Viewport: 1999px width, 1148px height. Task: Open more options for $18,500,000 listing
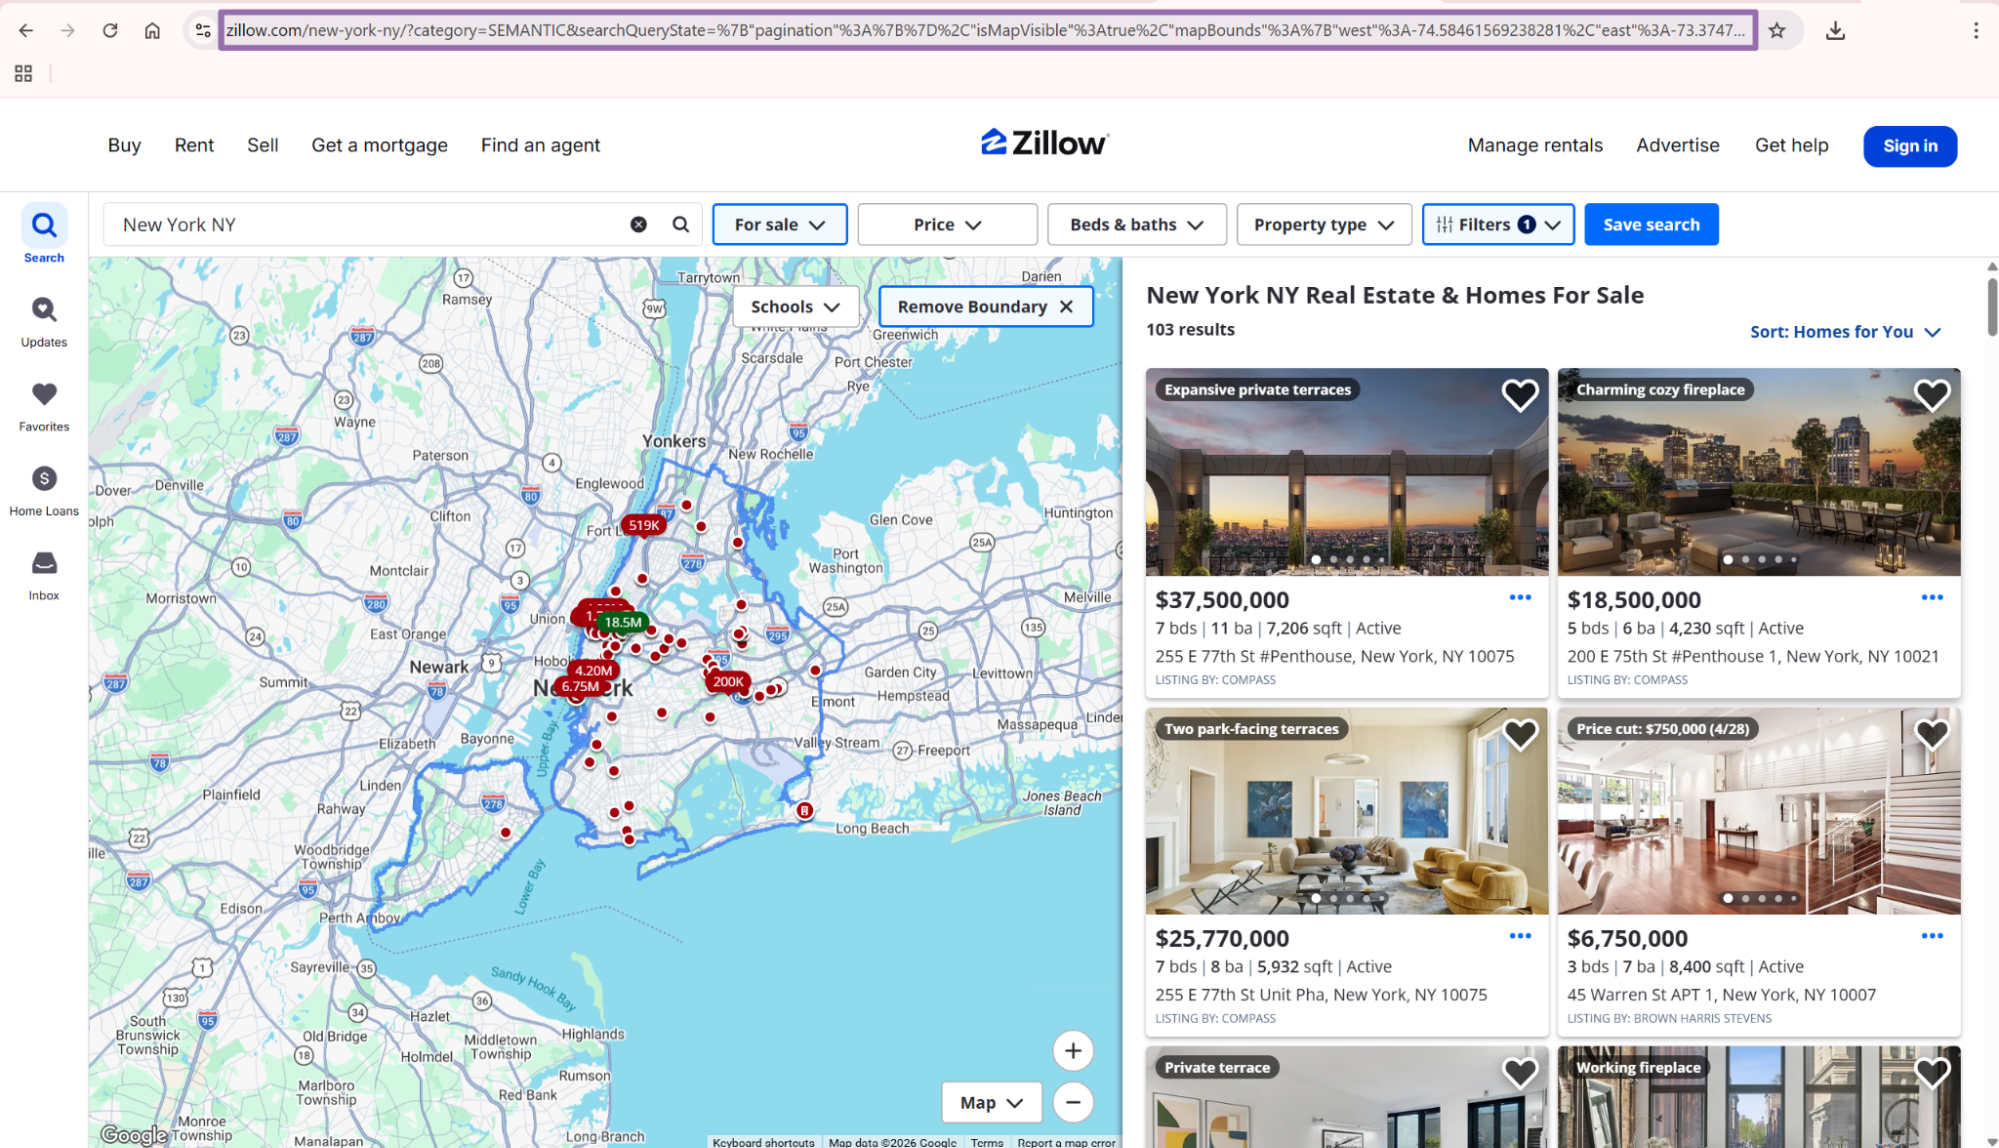tap(1932, 598)
